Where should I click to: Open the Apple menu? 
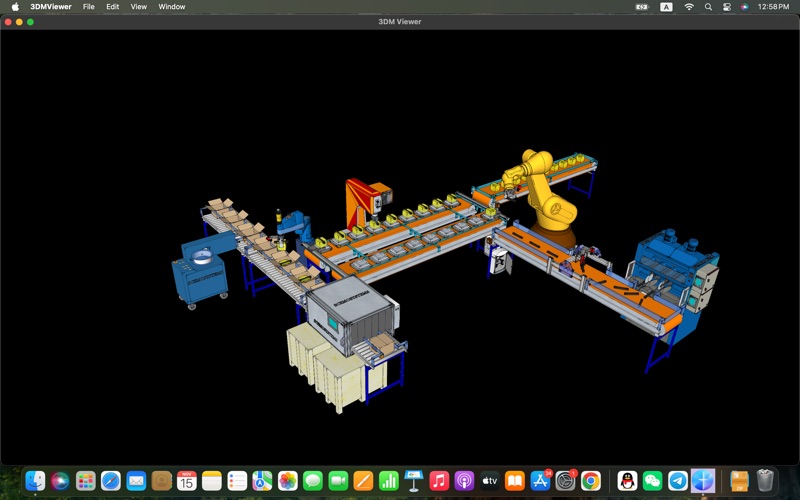[x=15, y=7]
